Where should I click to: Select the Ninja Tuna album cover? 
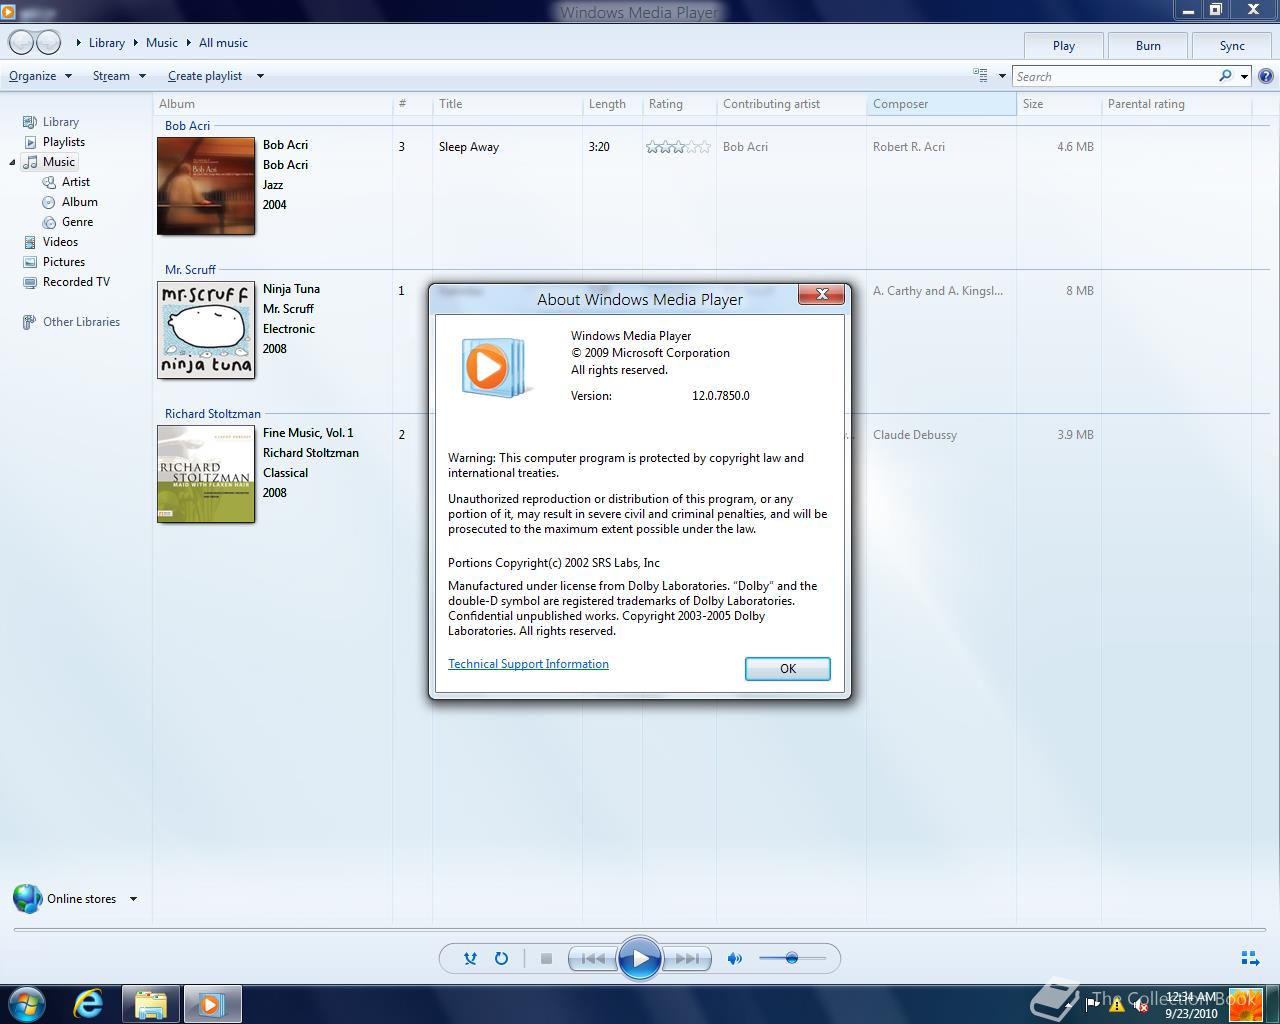206,330
